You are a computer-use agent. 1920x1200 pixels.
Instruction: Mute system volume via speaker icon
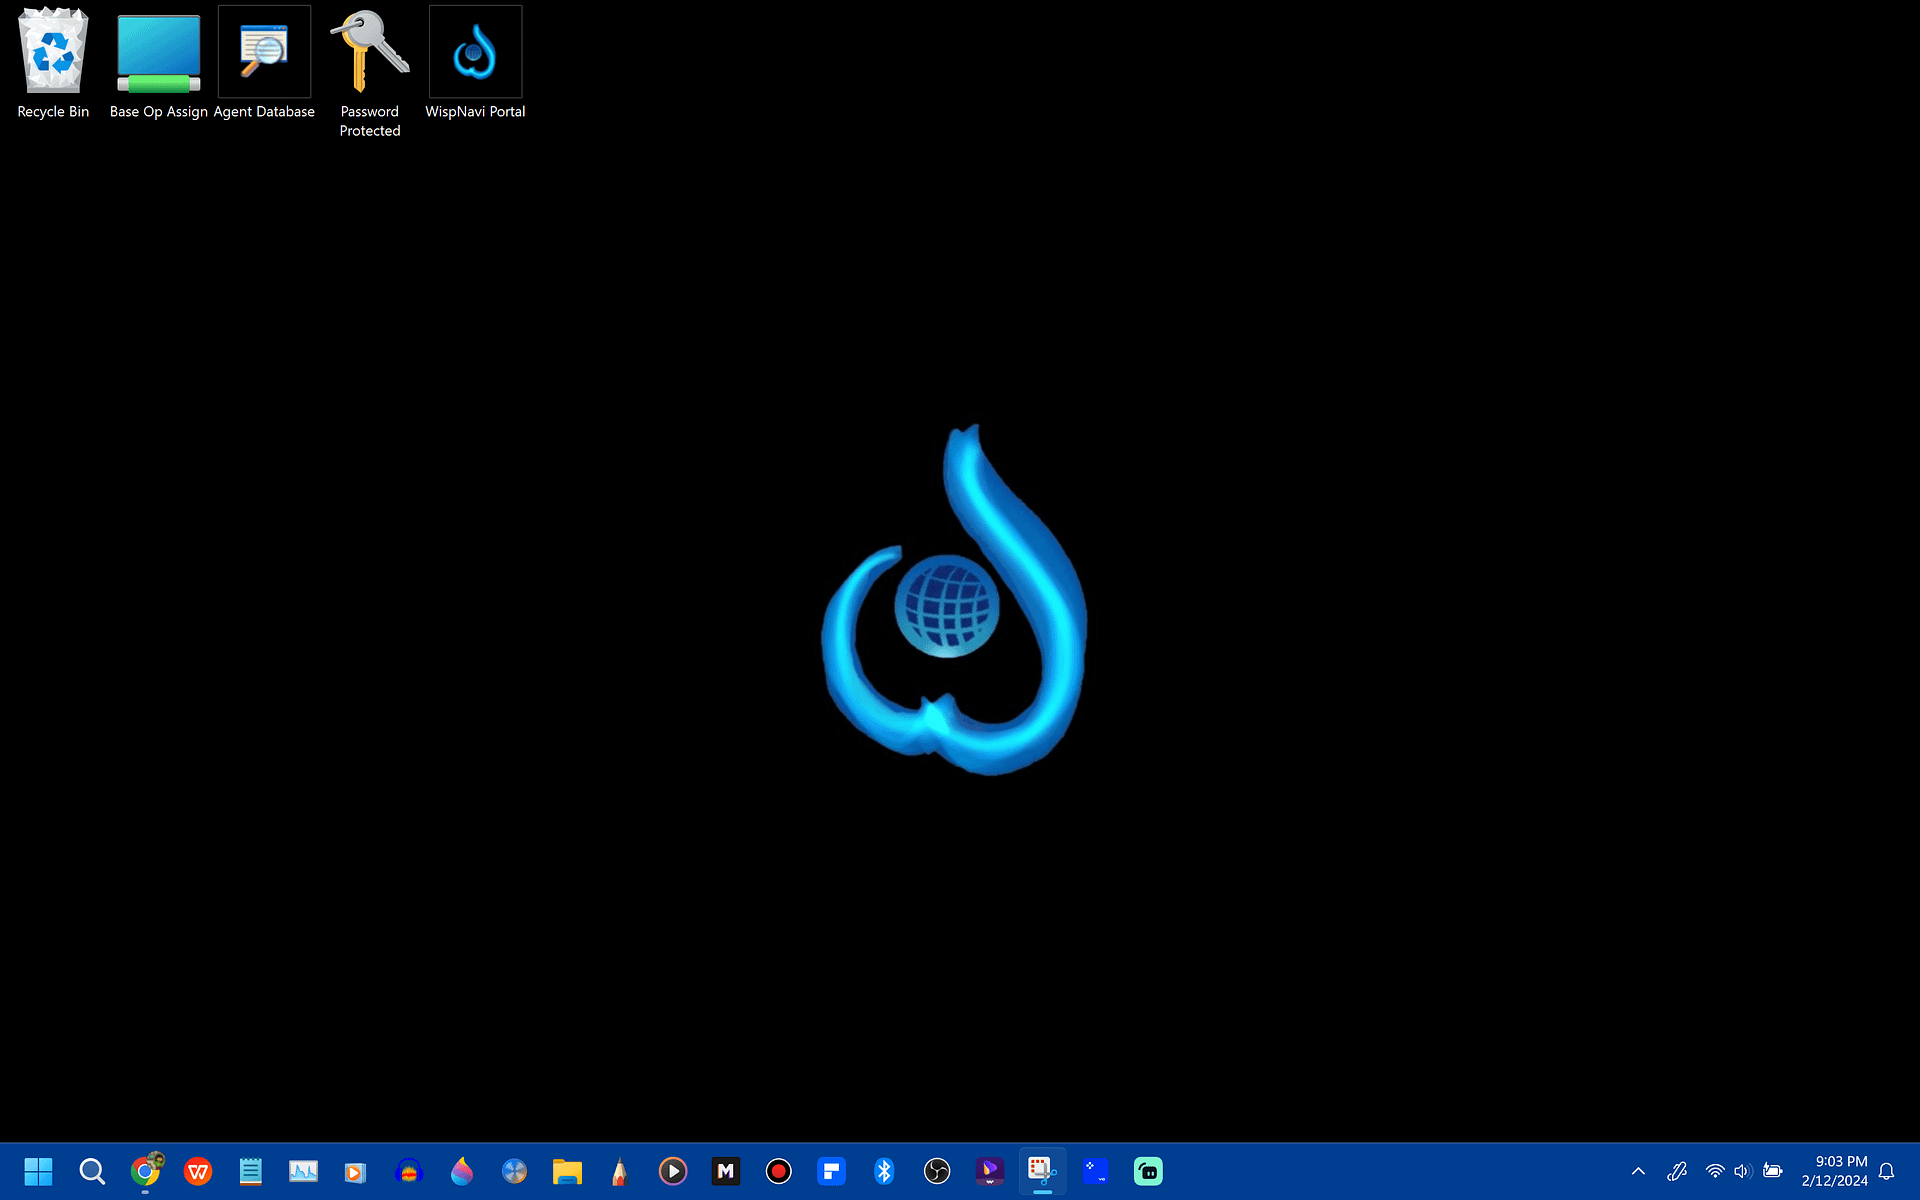pyautogui.click(x=1743, y=1171)
